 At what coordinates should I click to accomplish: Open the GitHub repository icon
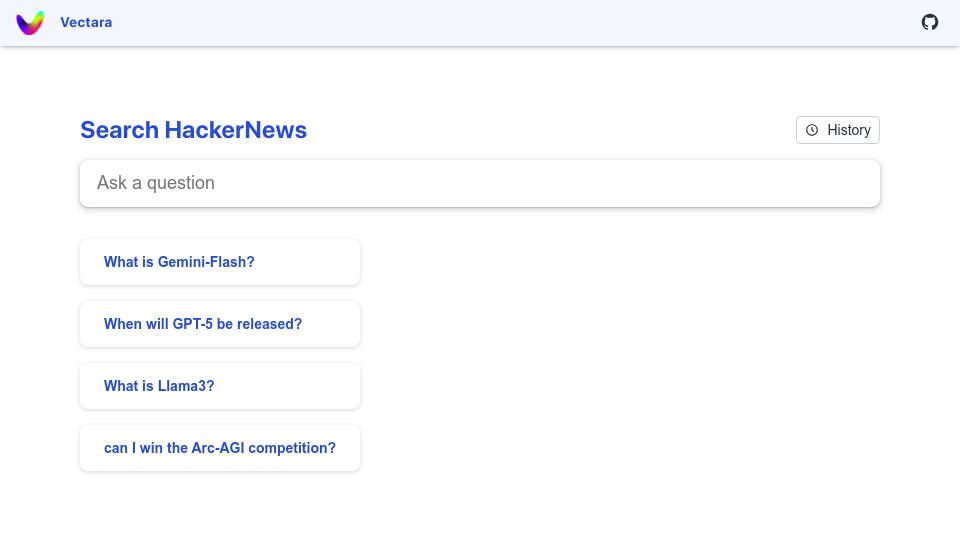(x=929, y=22)
